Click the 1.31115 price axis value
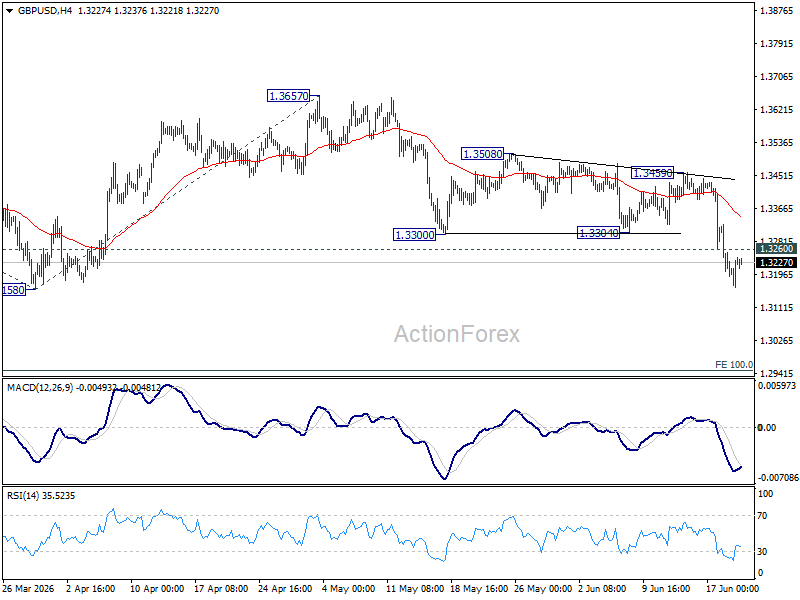 click(777, 308)
